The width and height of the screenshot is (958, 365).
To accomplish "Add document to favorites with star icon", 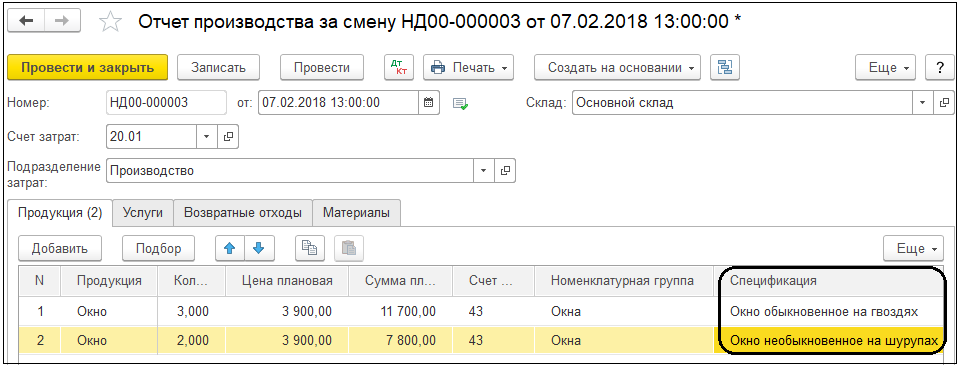I will 110,23.
